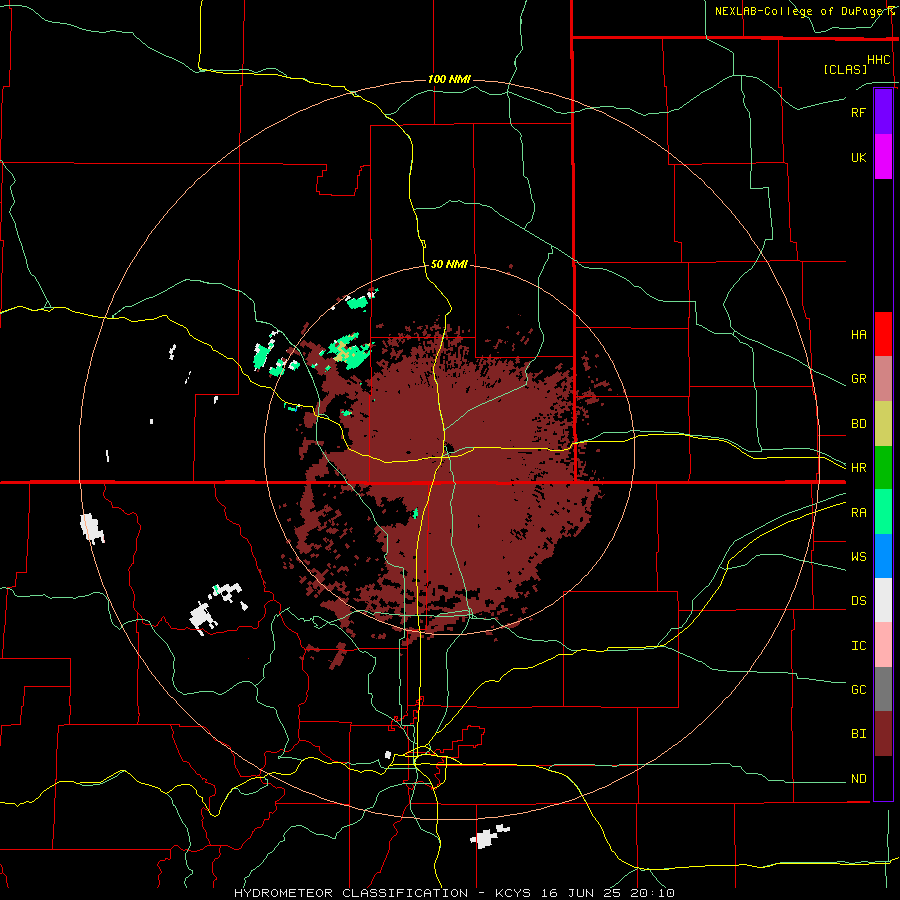Click the DS legend label

pos(858,601)
